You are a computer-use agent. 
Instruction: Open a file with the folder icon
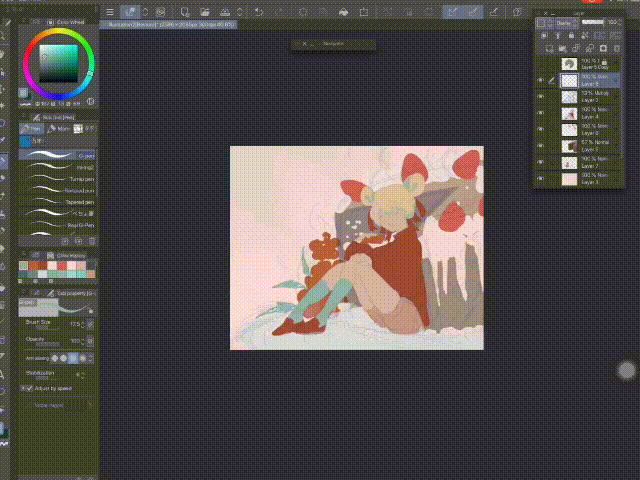pos(204,12)
